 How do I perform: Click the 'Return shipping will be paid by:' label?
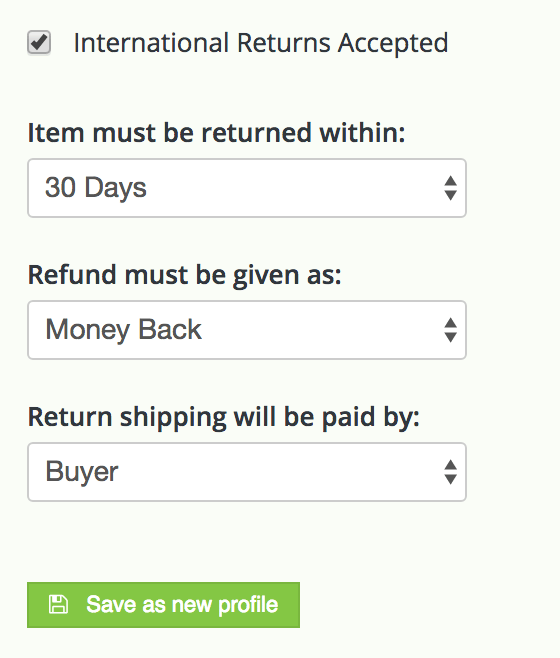point(224,418)
